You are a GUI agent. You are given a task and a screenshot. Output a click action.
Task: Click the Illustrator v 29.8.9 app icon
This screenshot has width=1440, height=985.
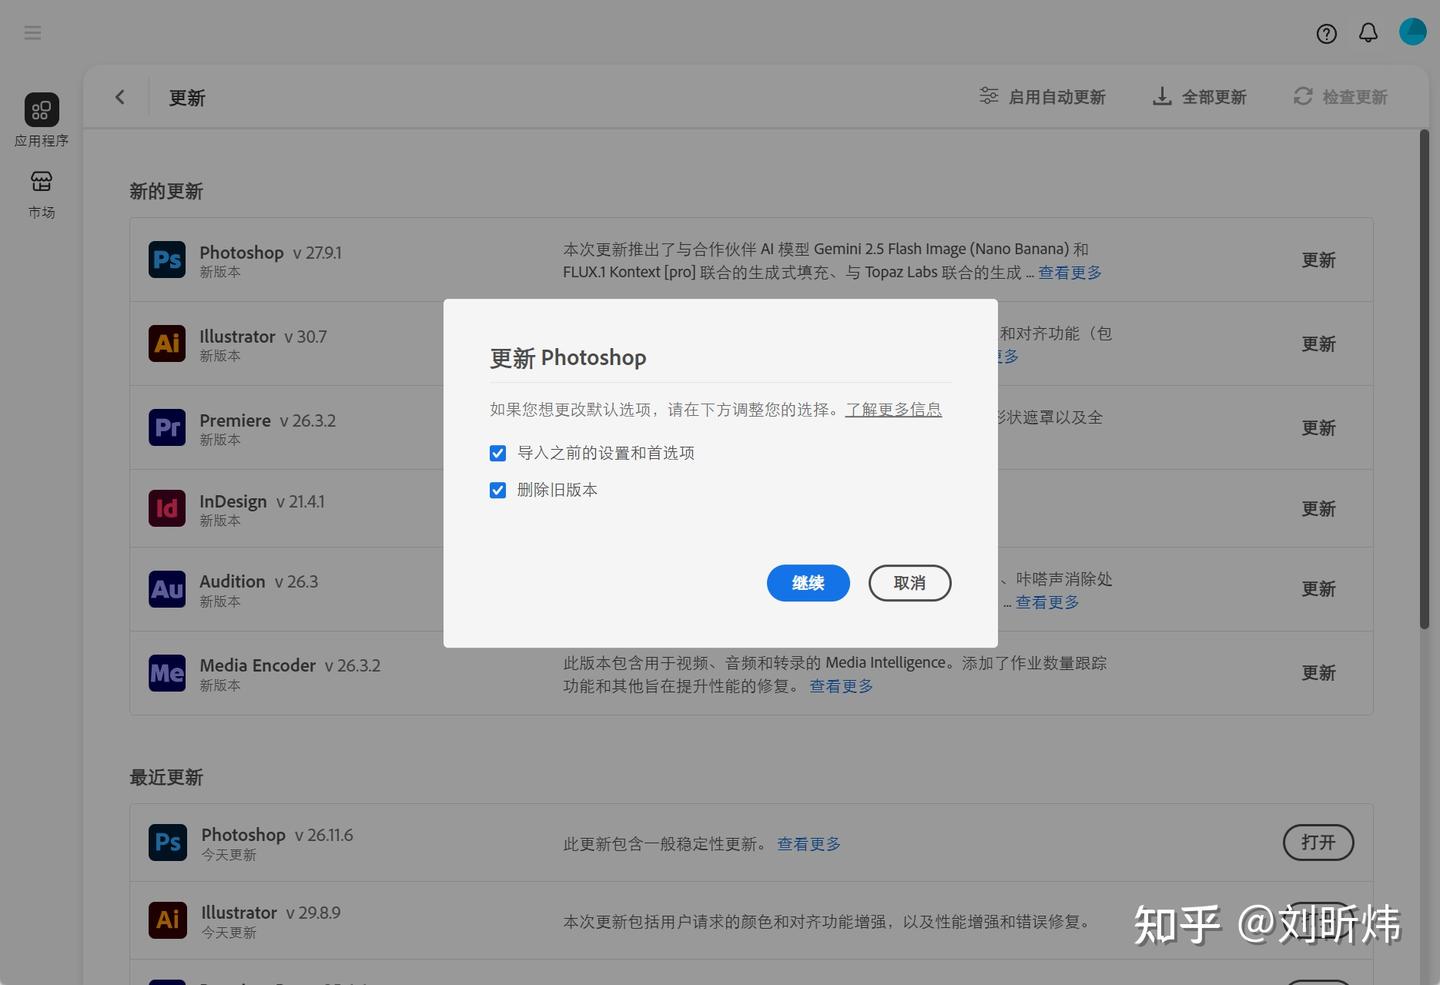[x=167, y=920]
